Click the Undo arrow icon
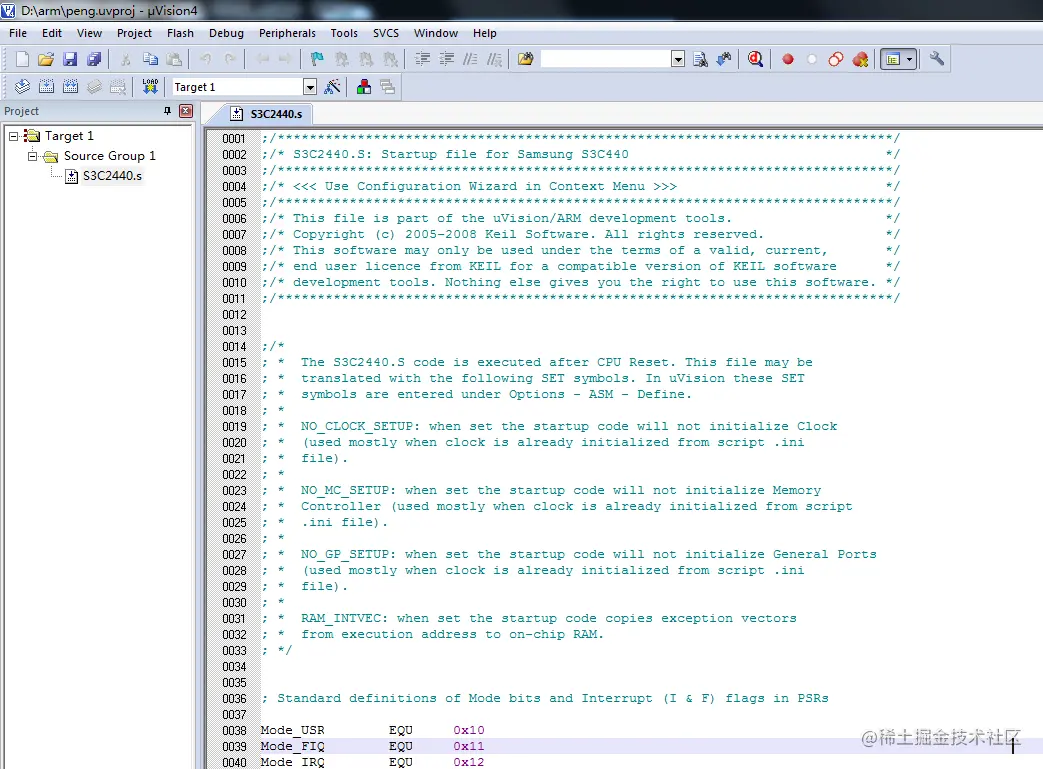The height and width of the screenshot is (769, 1043). 206,59
